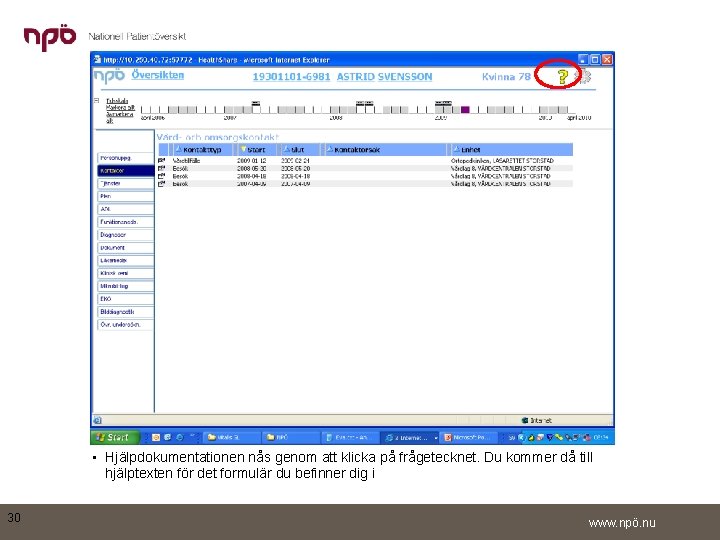
Task: Open help via the yellow question mark
Action: pyautogui.click(x=563, y=77)
